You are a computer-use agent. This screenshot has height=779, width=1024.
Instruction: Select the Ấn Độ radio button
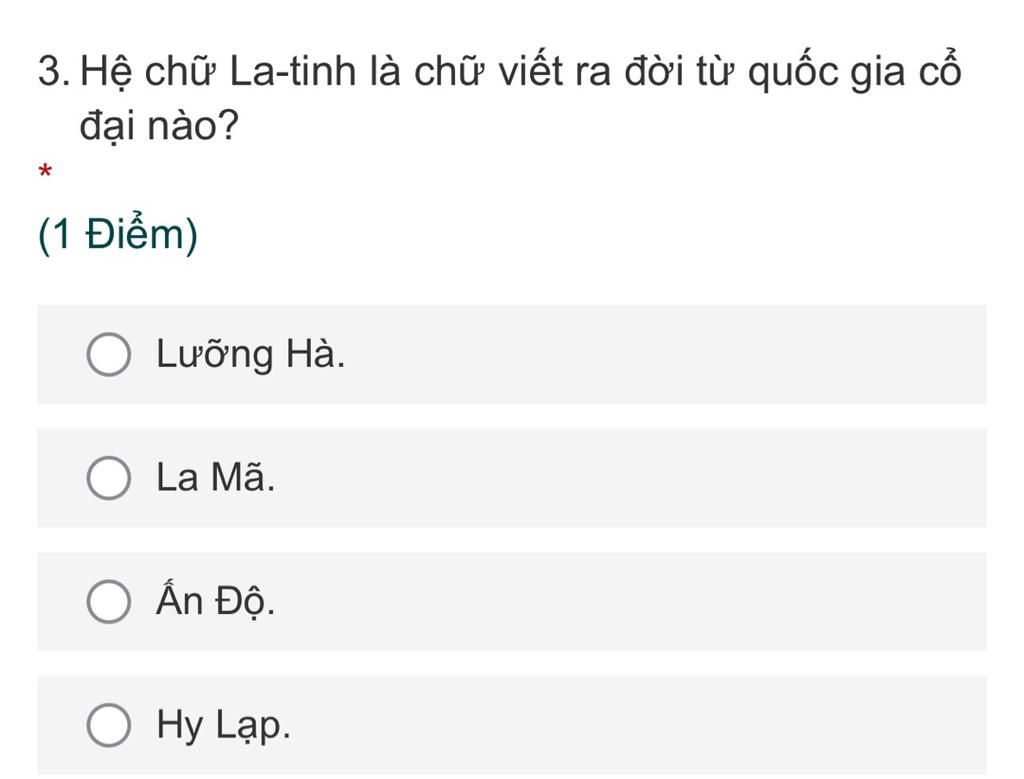click(108, 601)
